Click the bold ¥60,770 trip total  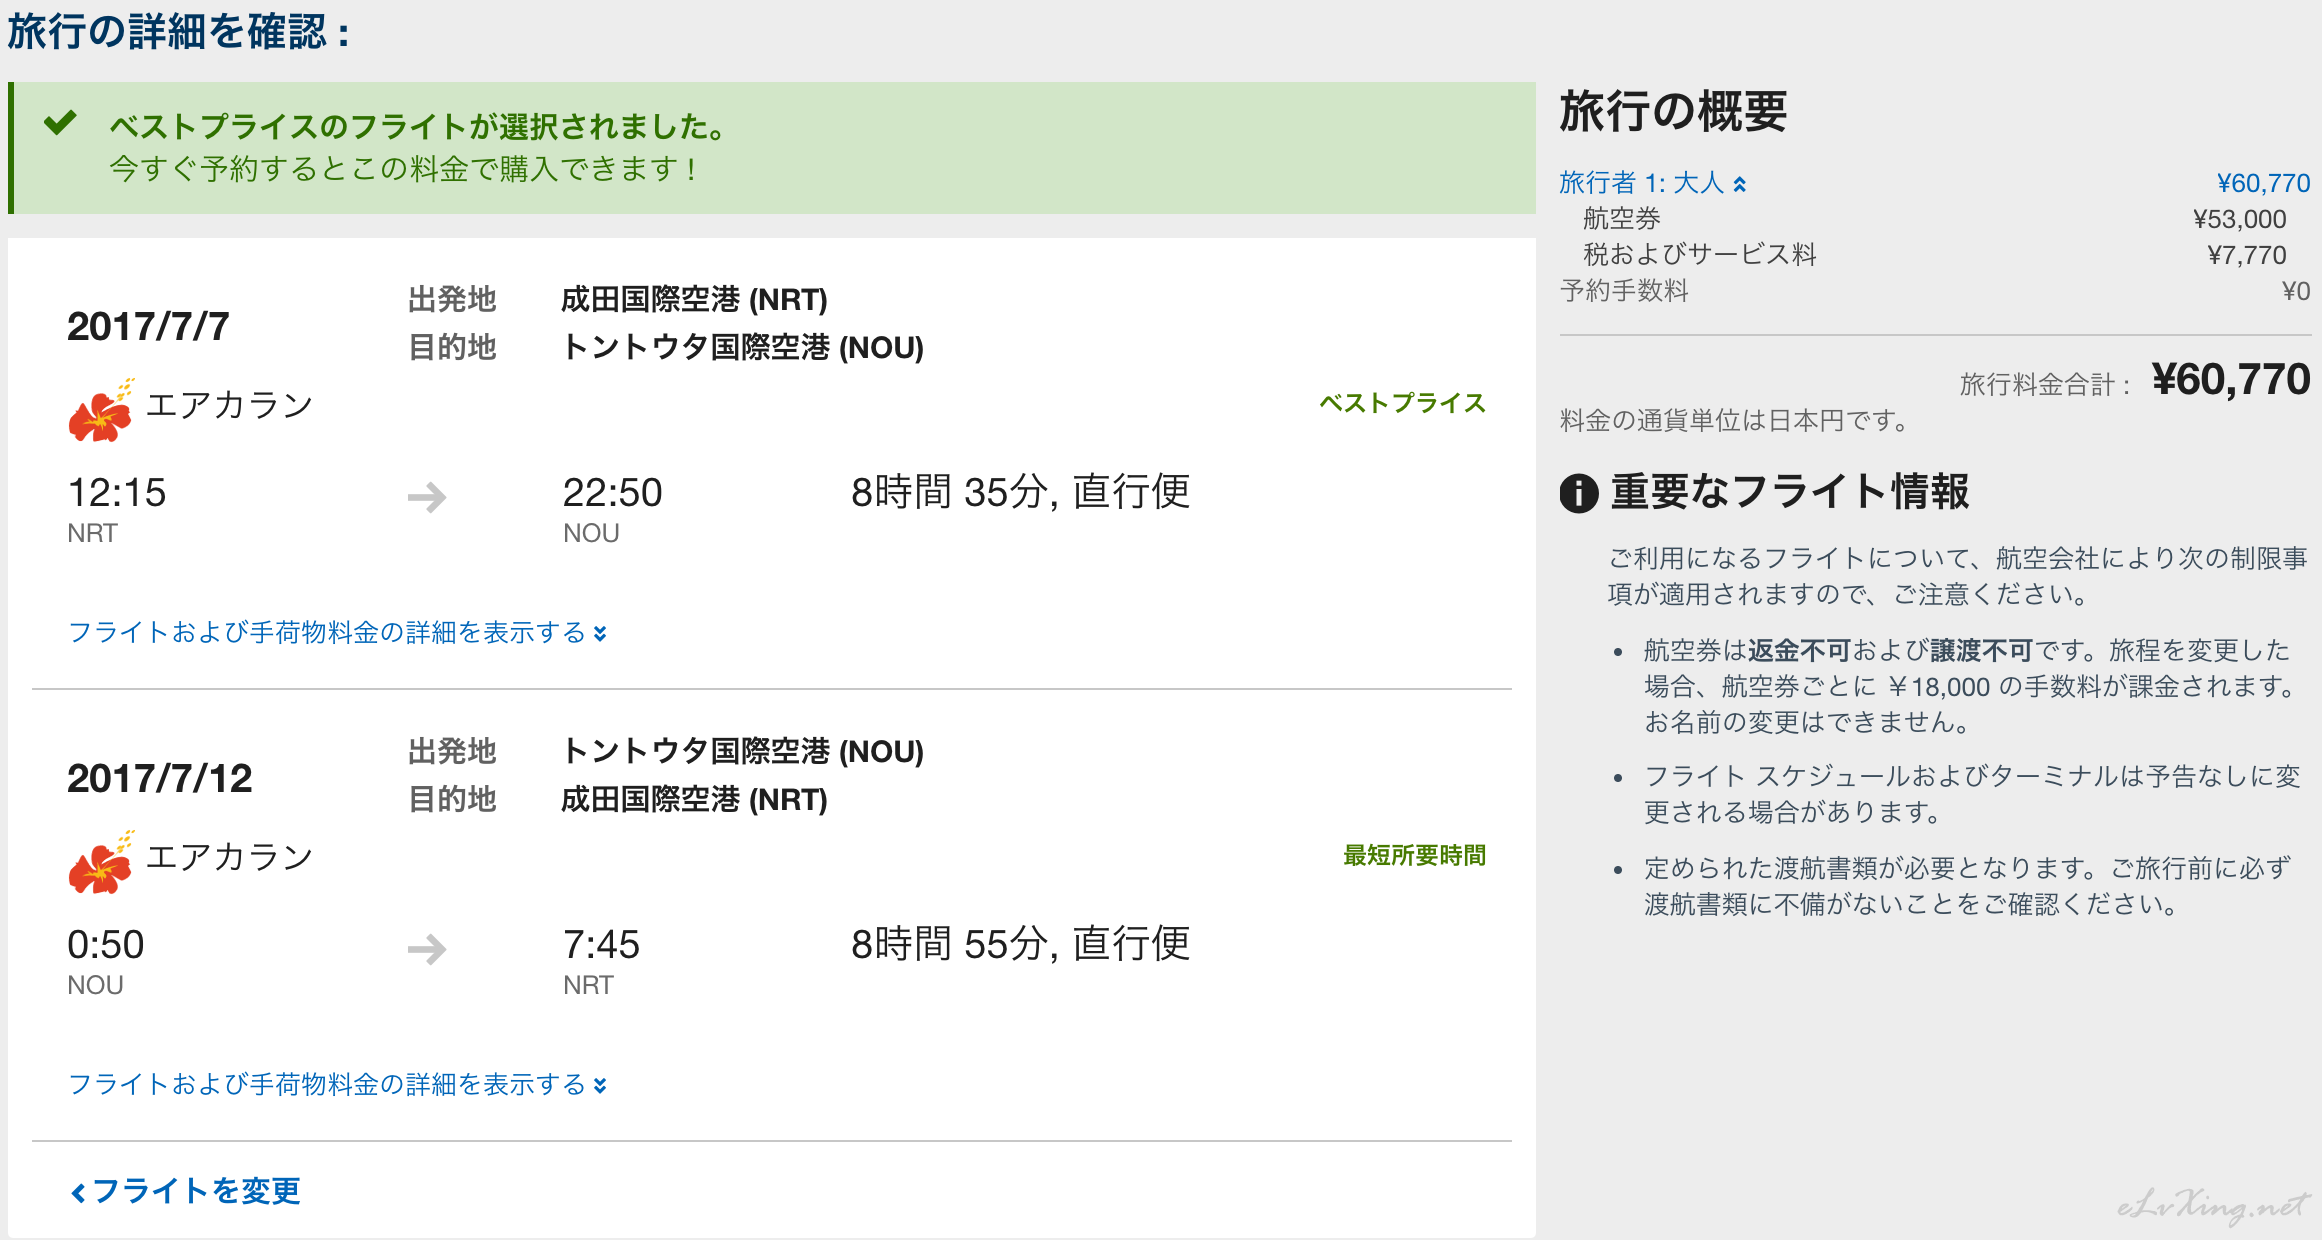pos(2230,380)
